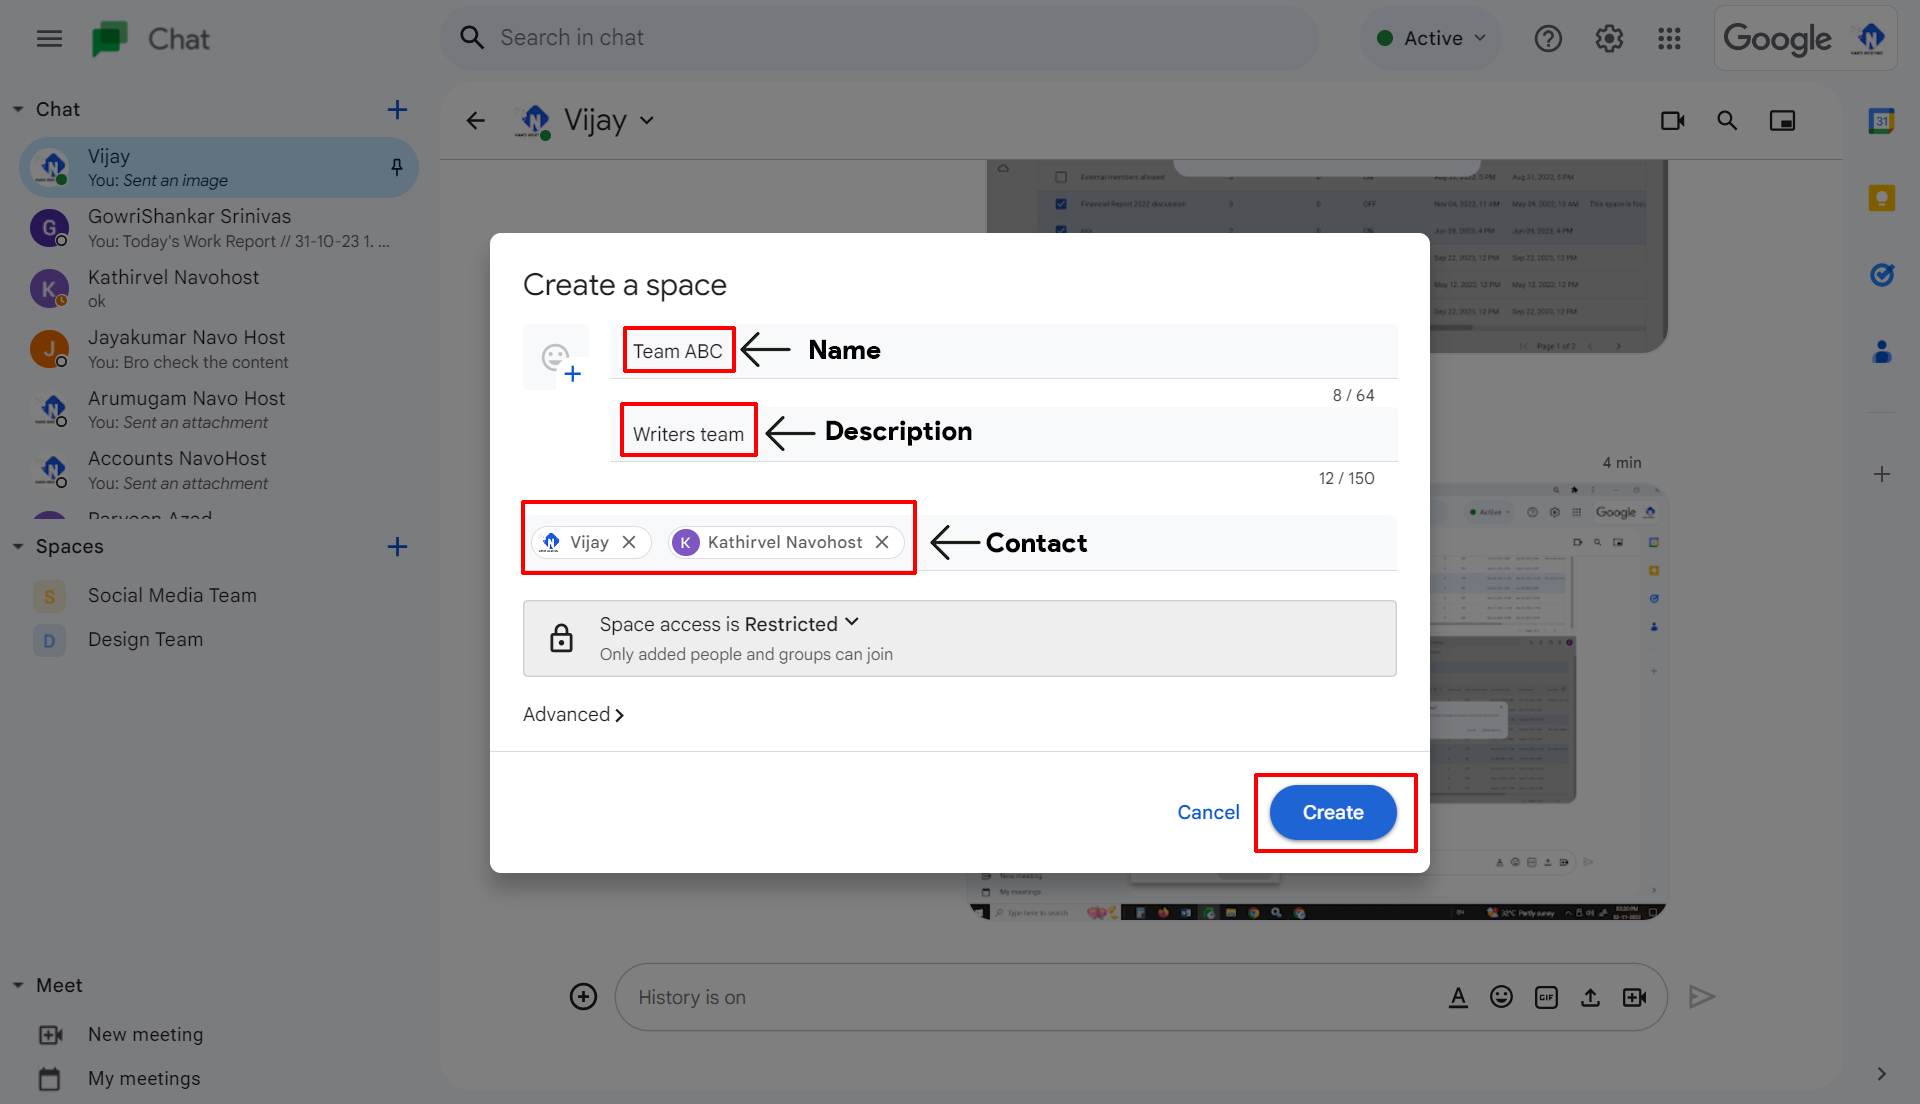Viewport: 1920px width, 1104px height.
Task: Open the Google apps grid icon
Action: pos(1669,39)
